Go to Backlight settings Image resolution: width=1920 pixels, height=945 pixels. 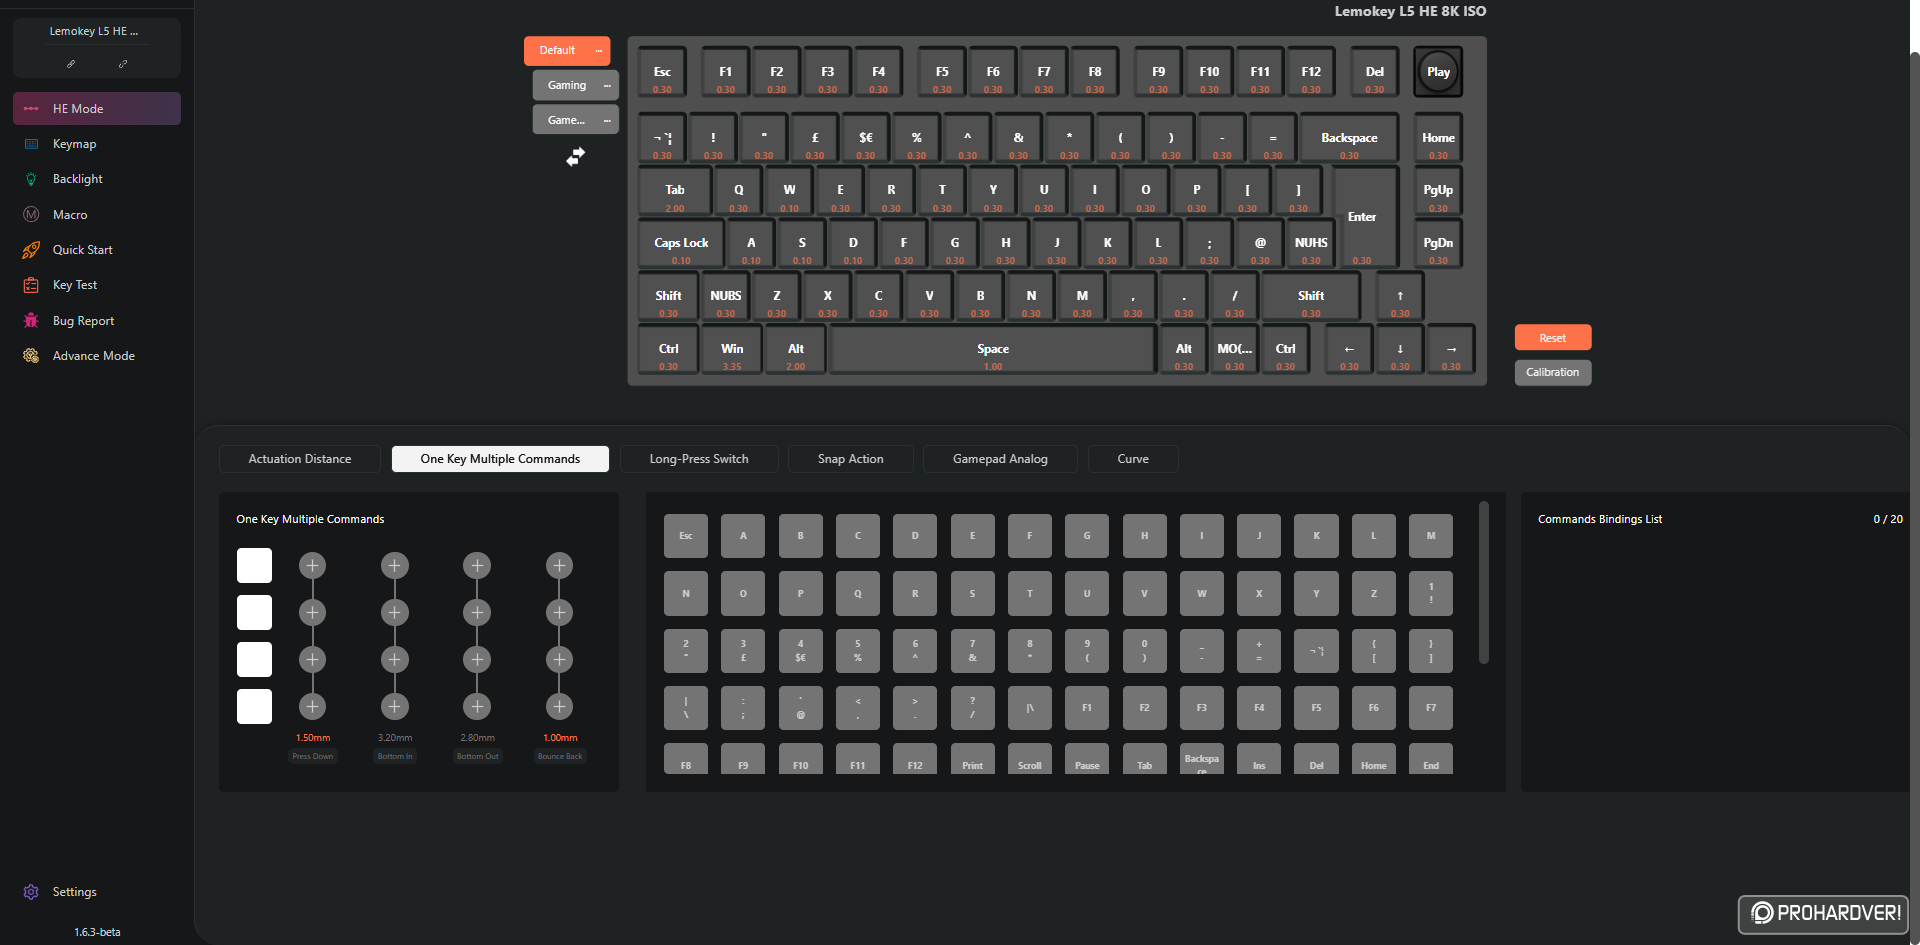pyautogui.click(x=97, y=179)
